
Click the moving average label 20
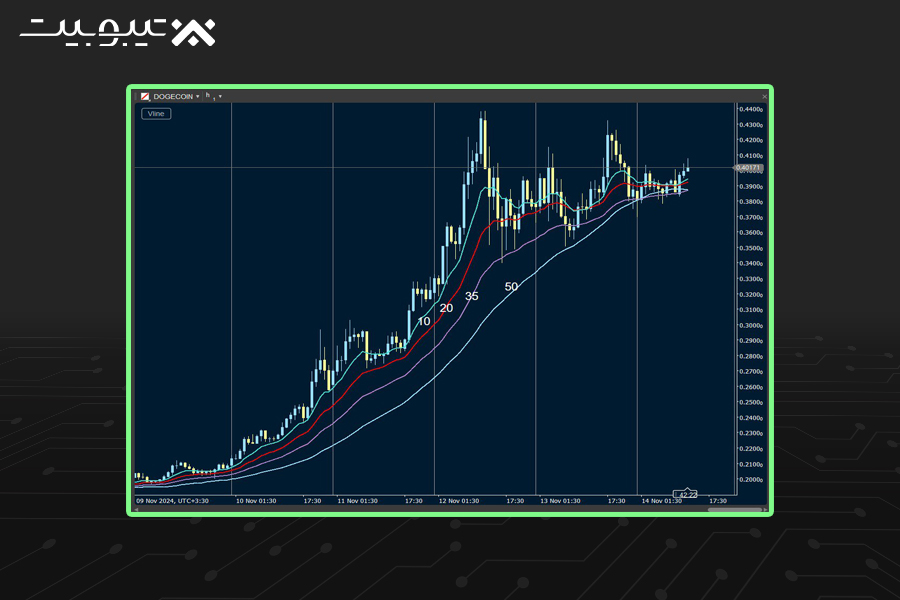tap(446, 308)
